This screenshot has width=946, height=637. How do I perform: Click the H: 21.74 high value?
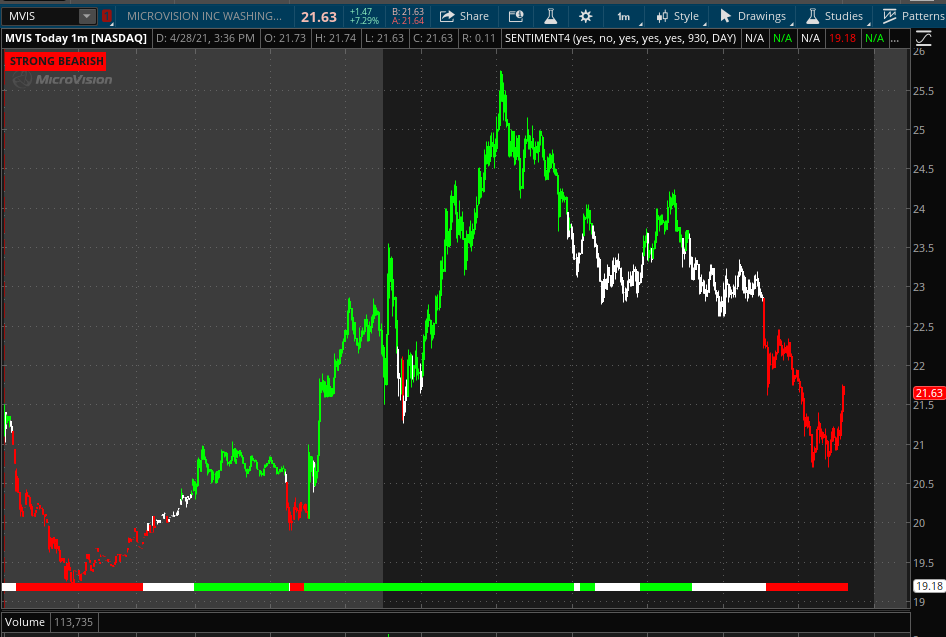335,38
